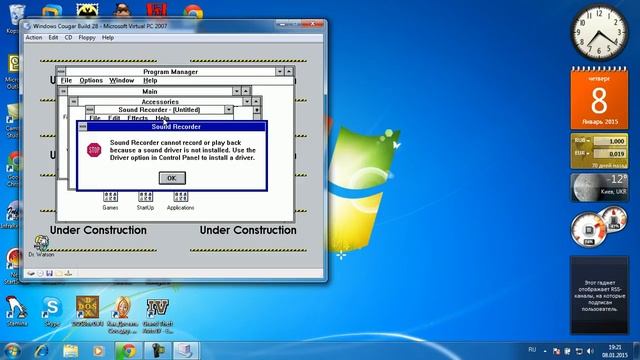Open Program Manager's Help menu
The width and height of the screenshot is (640, 360).
(x=150, y=80)
